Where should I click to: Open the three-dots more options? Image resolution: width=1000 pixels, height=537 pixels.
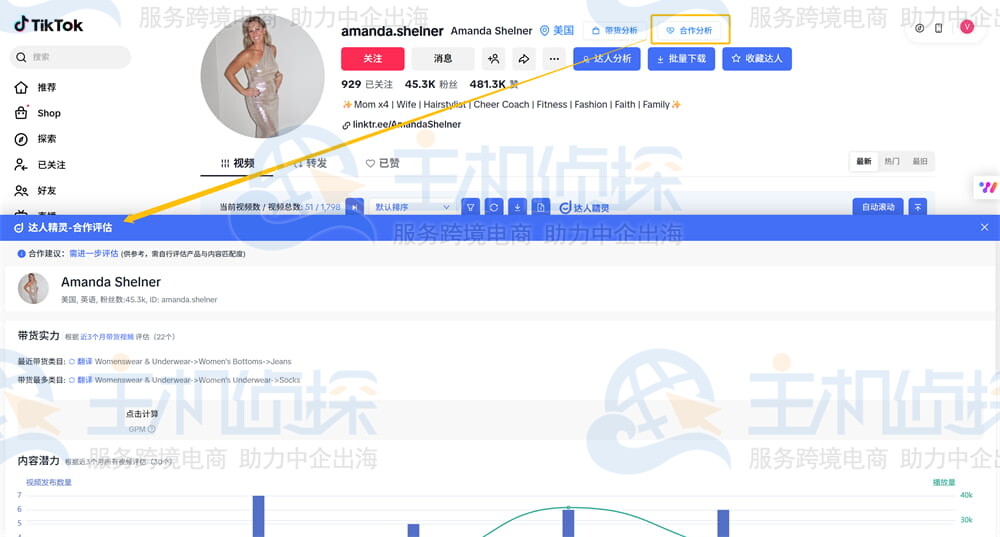point(554,59)
